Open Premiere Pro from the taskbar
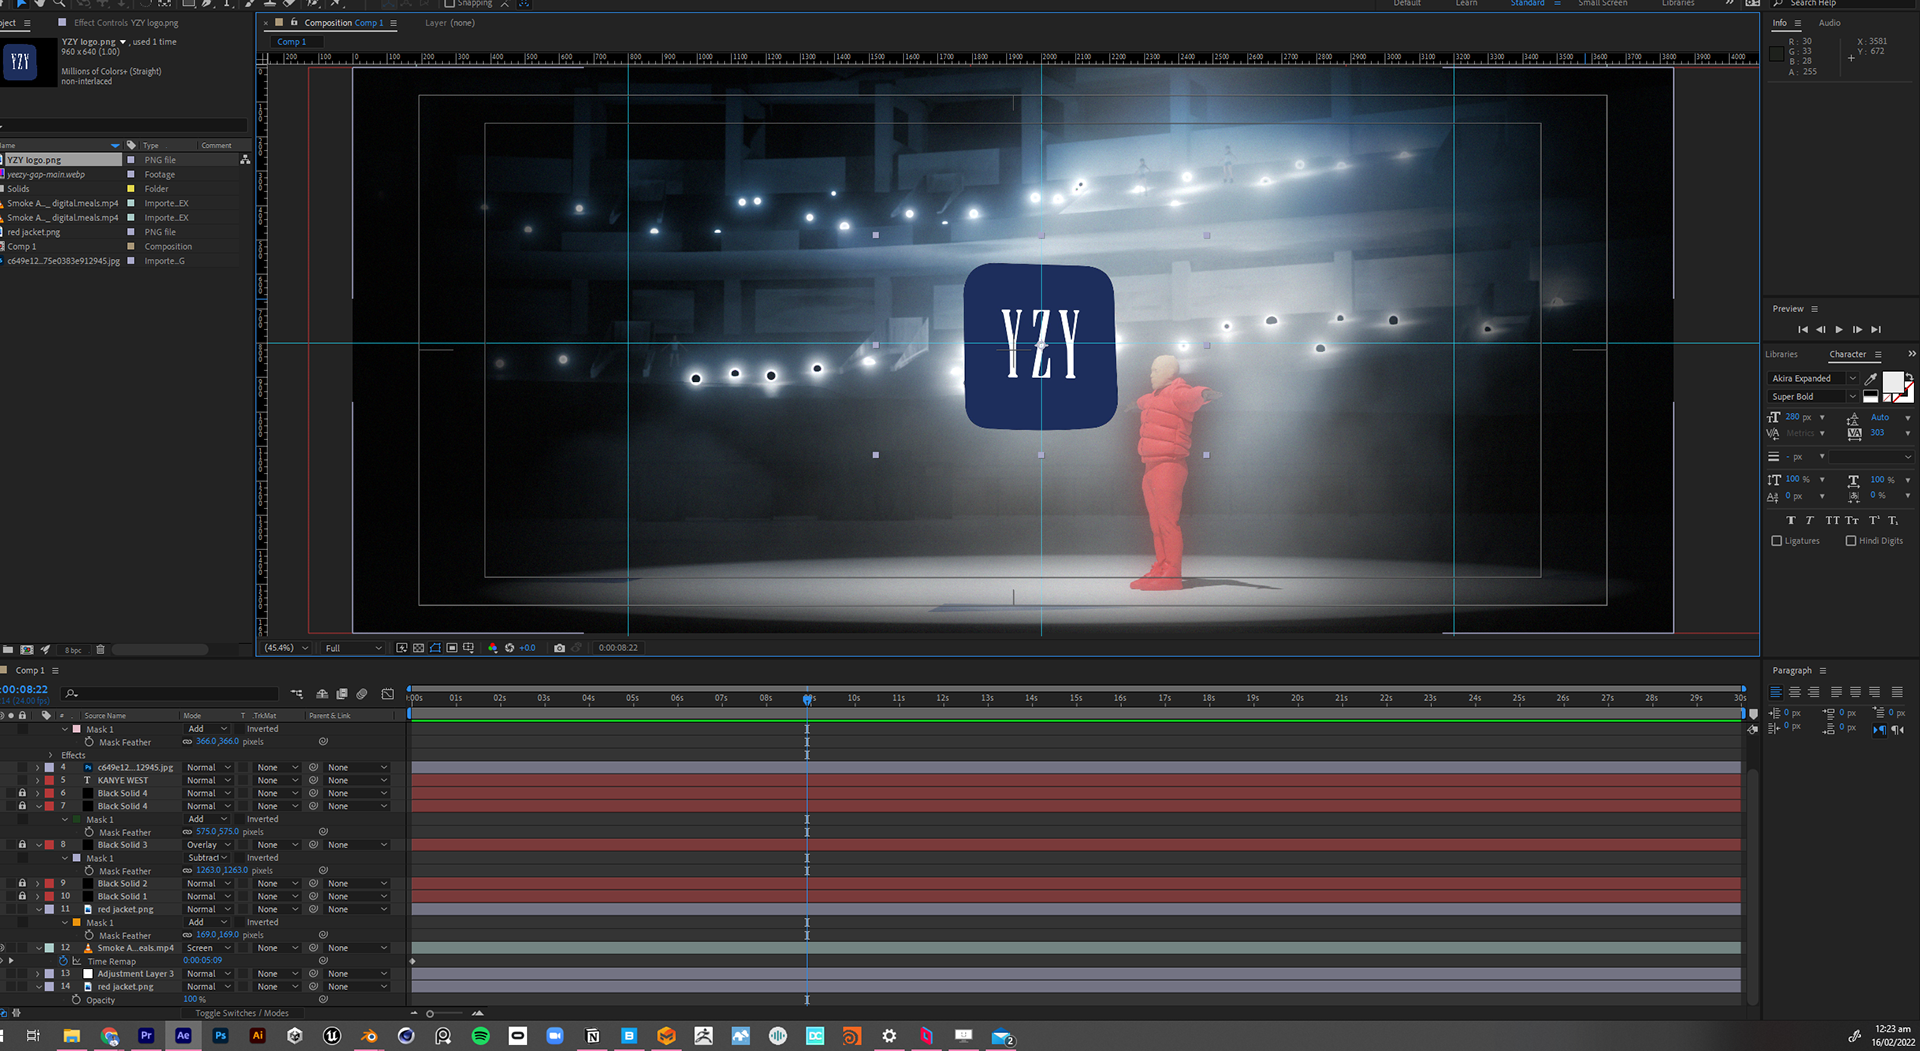The width and height of the screenshot is (1920, 1051). [x=146, y=1036]
